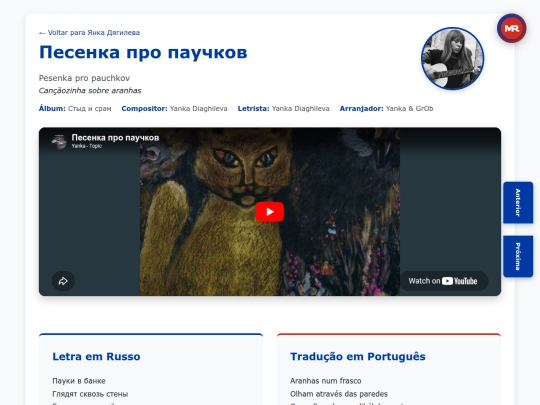The height and width of the screenshot is (405, 540).
Task: Click the 'Letra em Russo' heading
Action: click(96, 356)
